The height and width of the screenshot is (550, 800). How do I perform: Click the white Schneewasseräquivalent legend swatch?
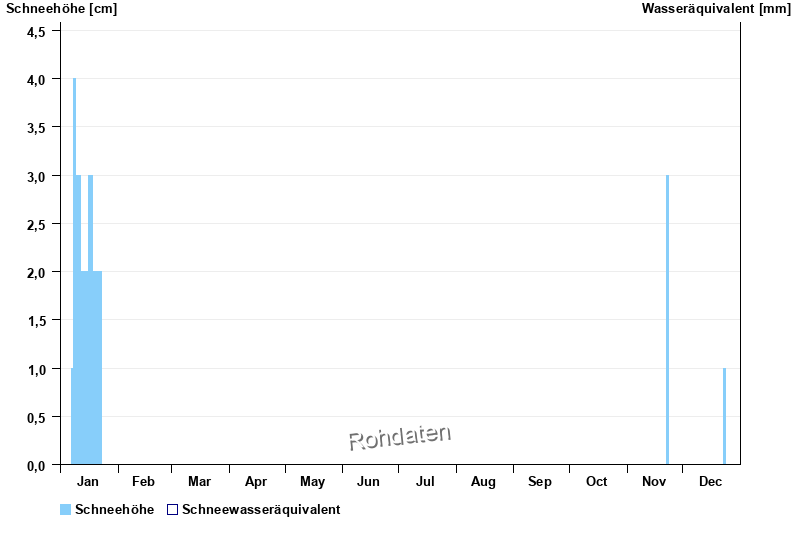[x=172, y=510]
